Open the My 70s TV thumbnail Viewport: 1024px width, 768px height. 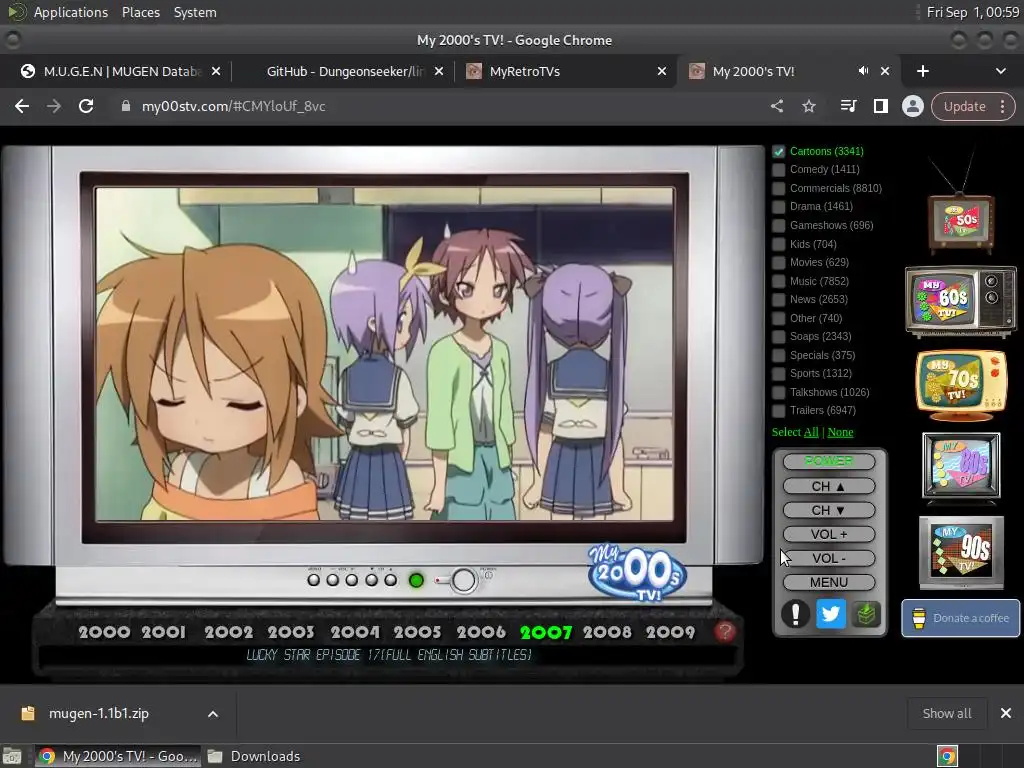(x=961, y=385)
